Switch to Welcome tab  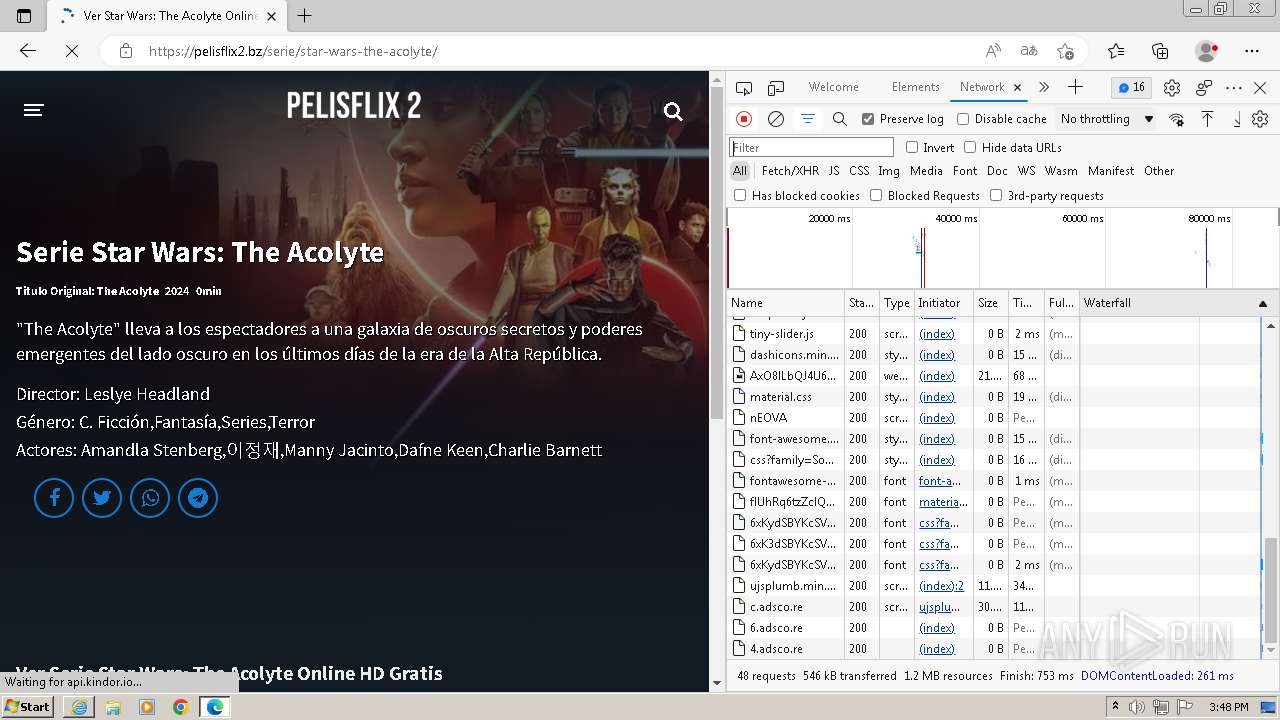coord(834,87)
